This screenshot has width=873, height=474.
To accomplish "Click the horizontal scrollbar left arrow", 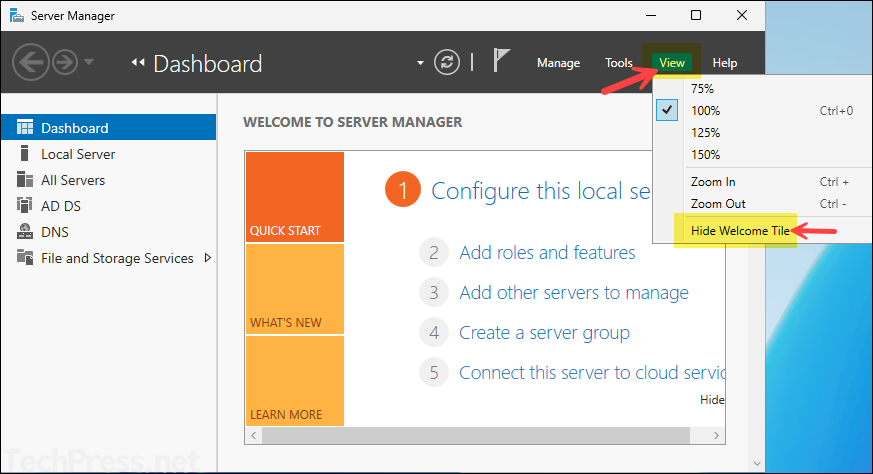I will tap(254, 436).
